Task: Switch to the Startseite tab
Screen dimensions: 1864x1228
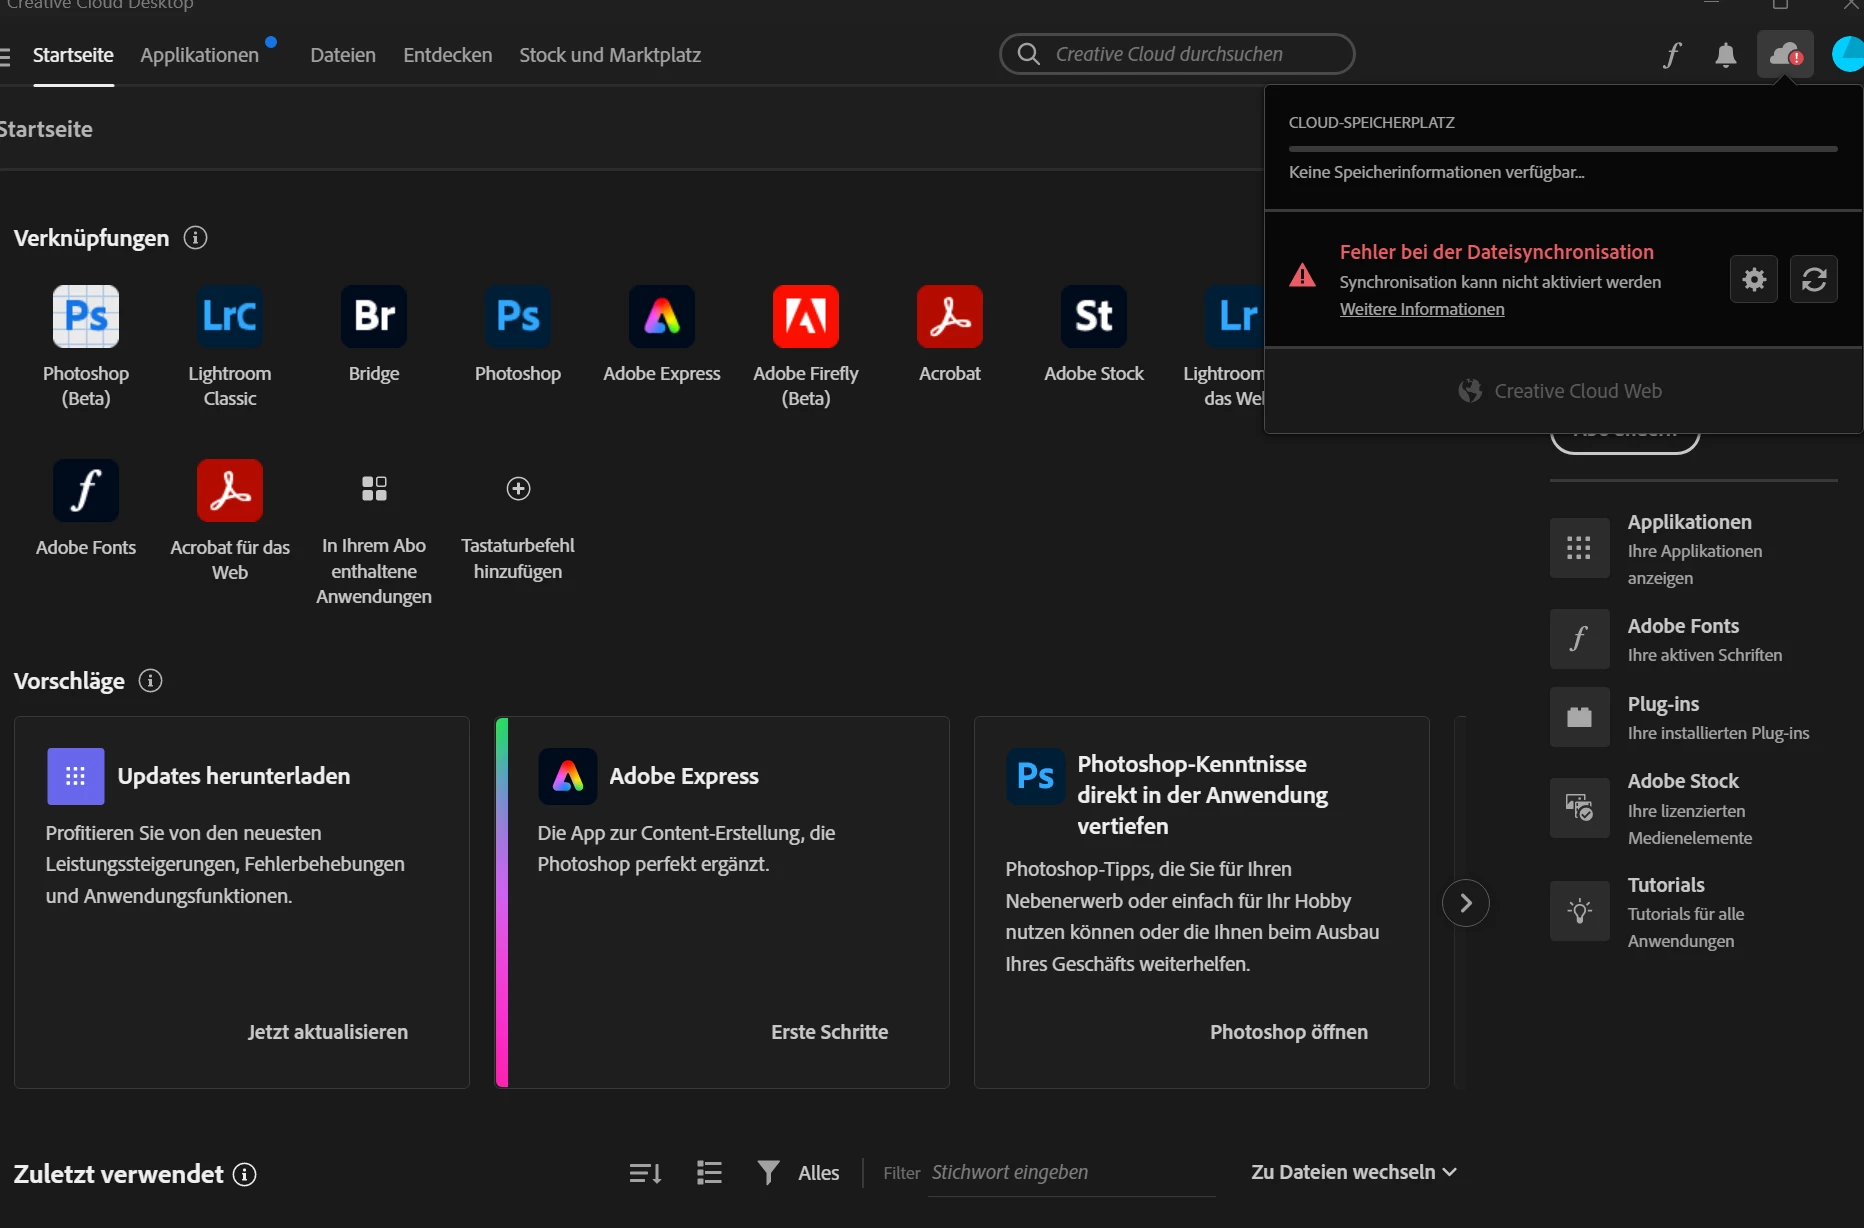Action: (x=73, y=55)
